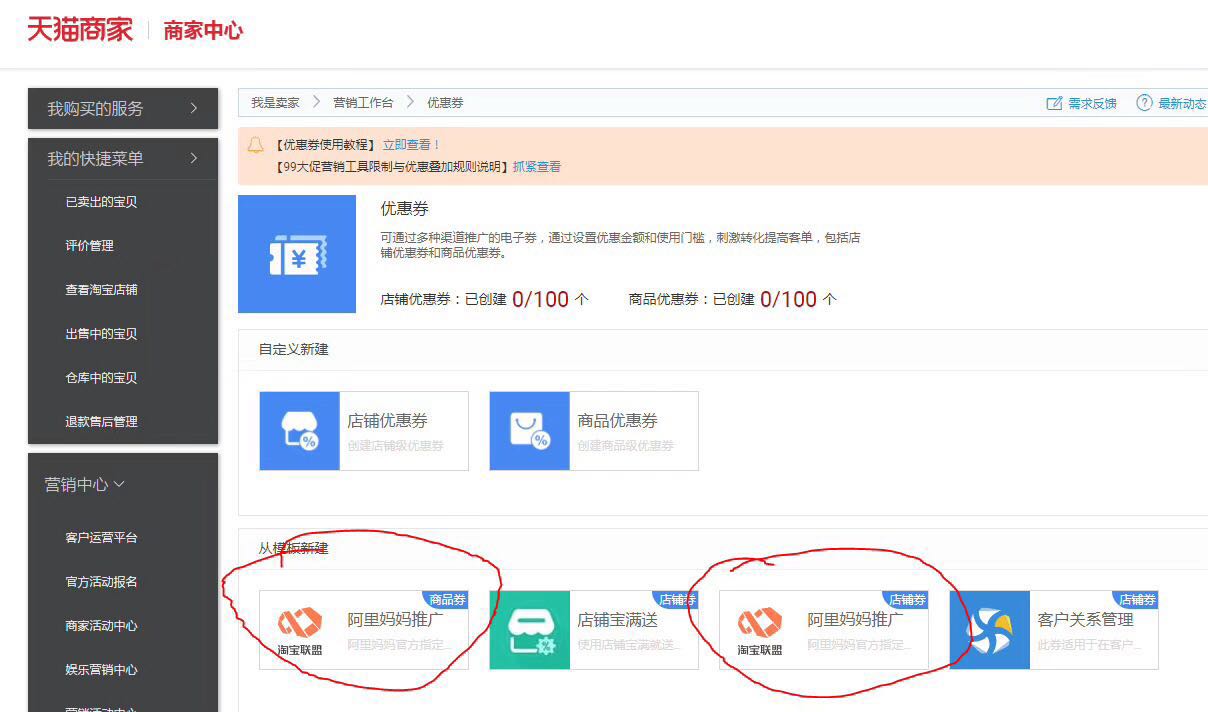
Task: Click 淘宝联盟 icon on the 商品券 card
Action: pos(299,630)
